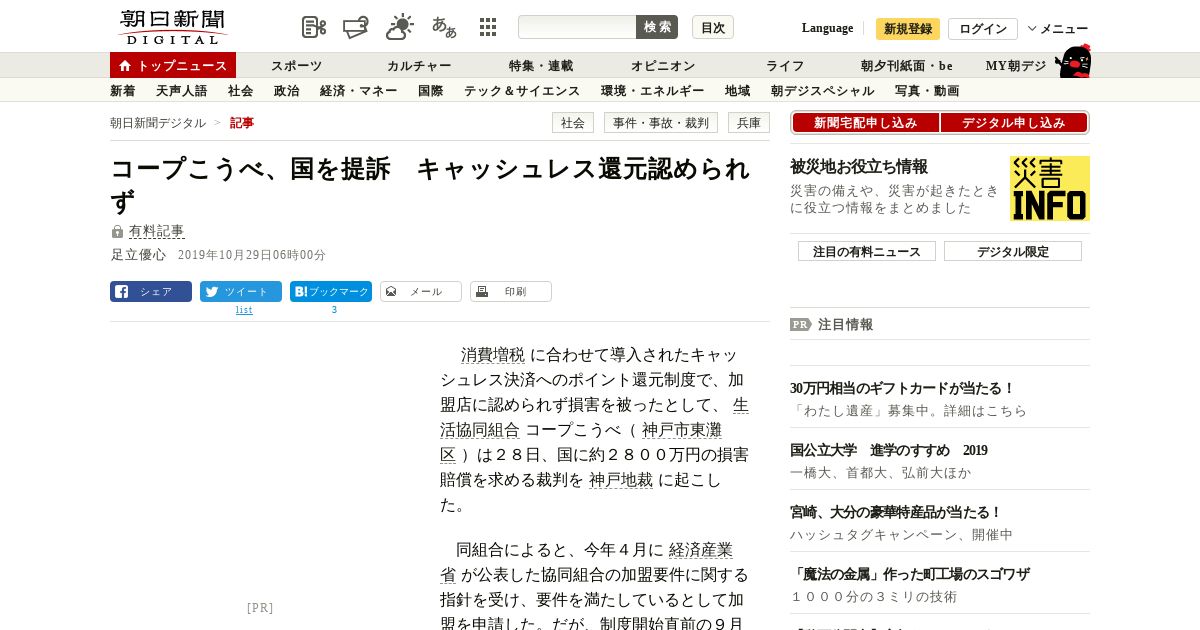Open 消費増税 keyword link
This screenshot has height=630, width=1200.
(x=493, y=355)
